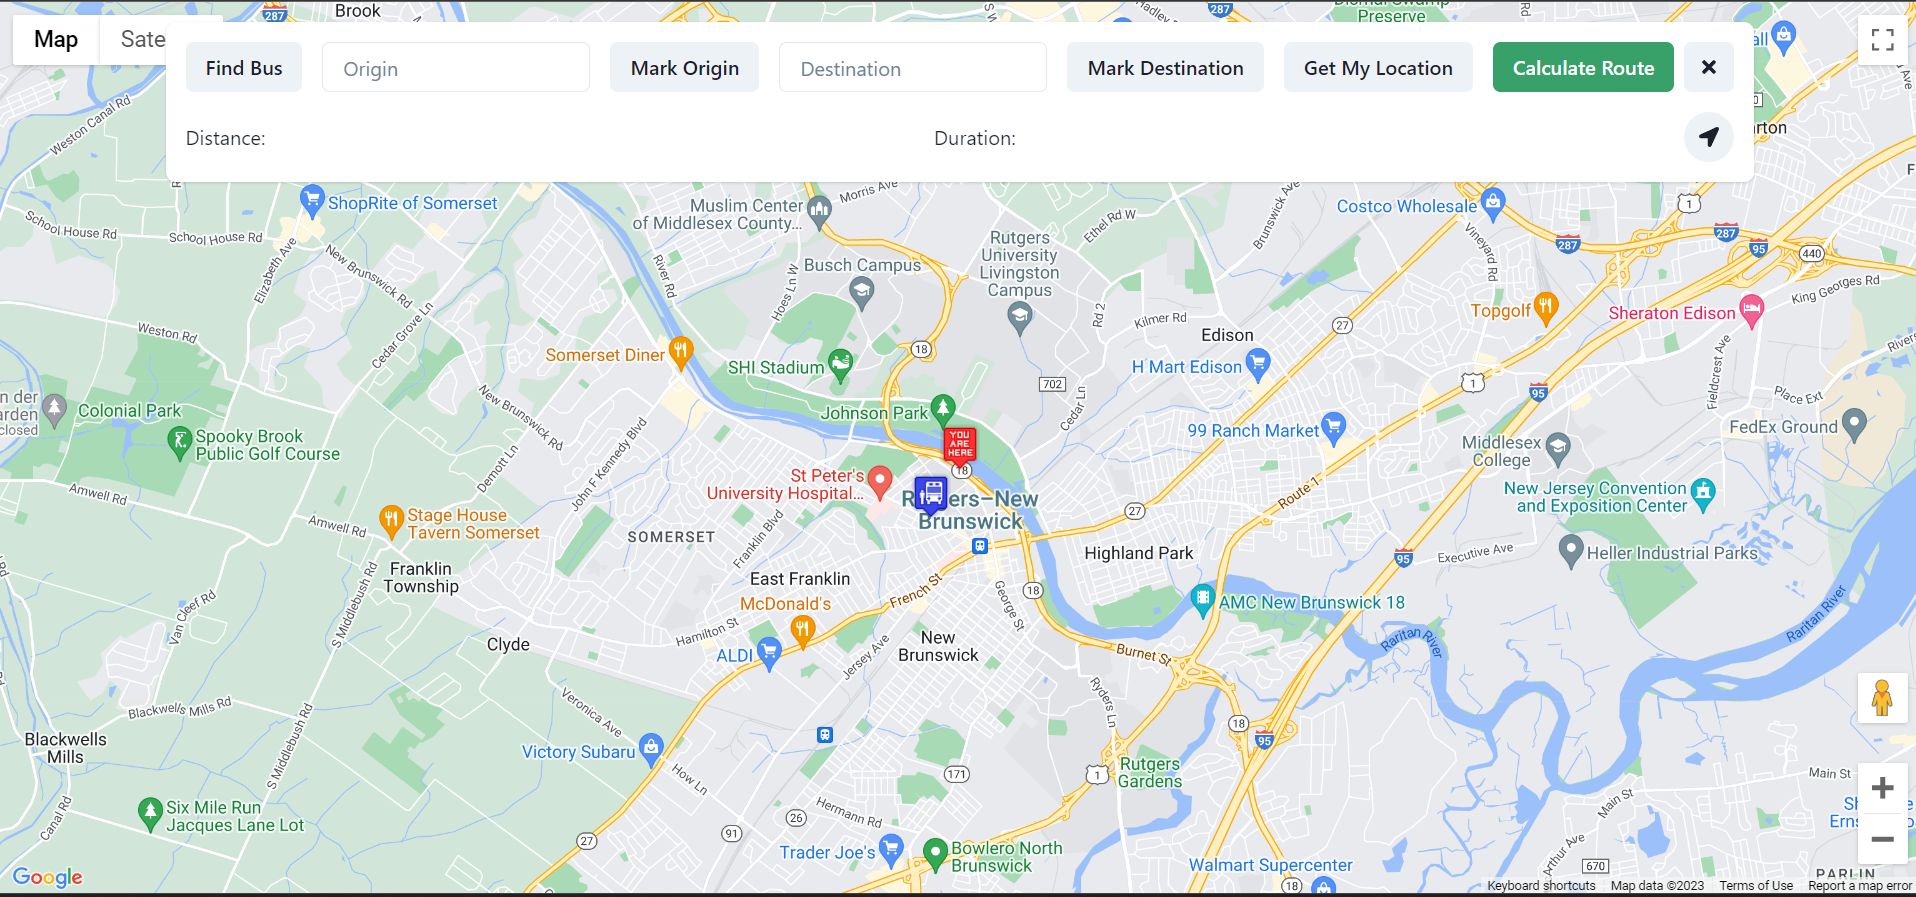
Task: Click the Costco Wholesale shopping marker
Action: (1493, 203)
